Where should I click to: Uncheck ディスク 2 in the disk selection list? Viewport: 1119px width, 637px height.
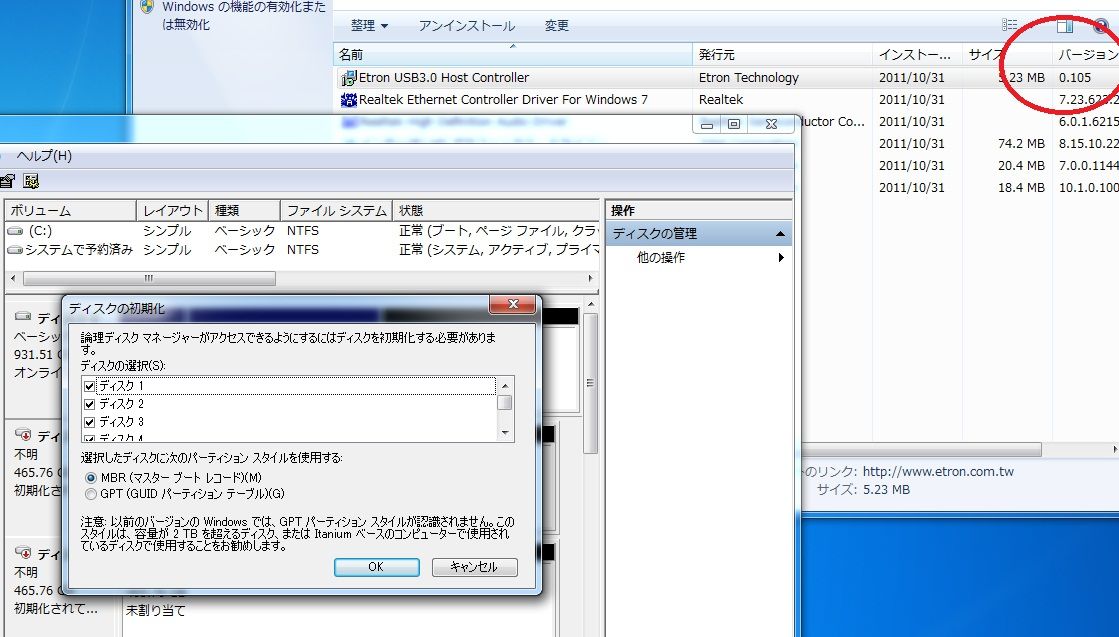(89, 404)
